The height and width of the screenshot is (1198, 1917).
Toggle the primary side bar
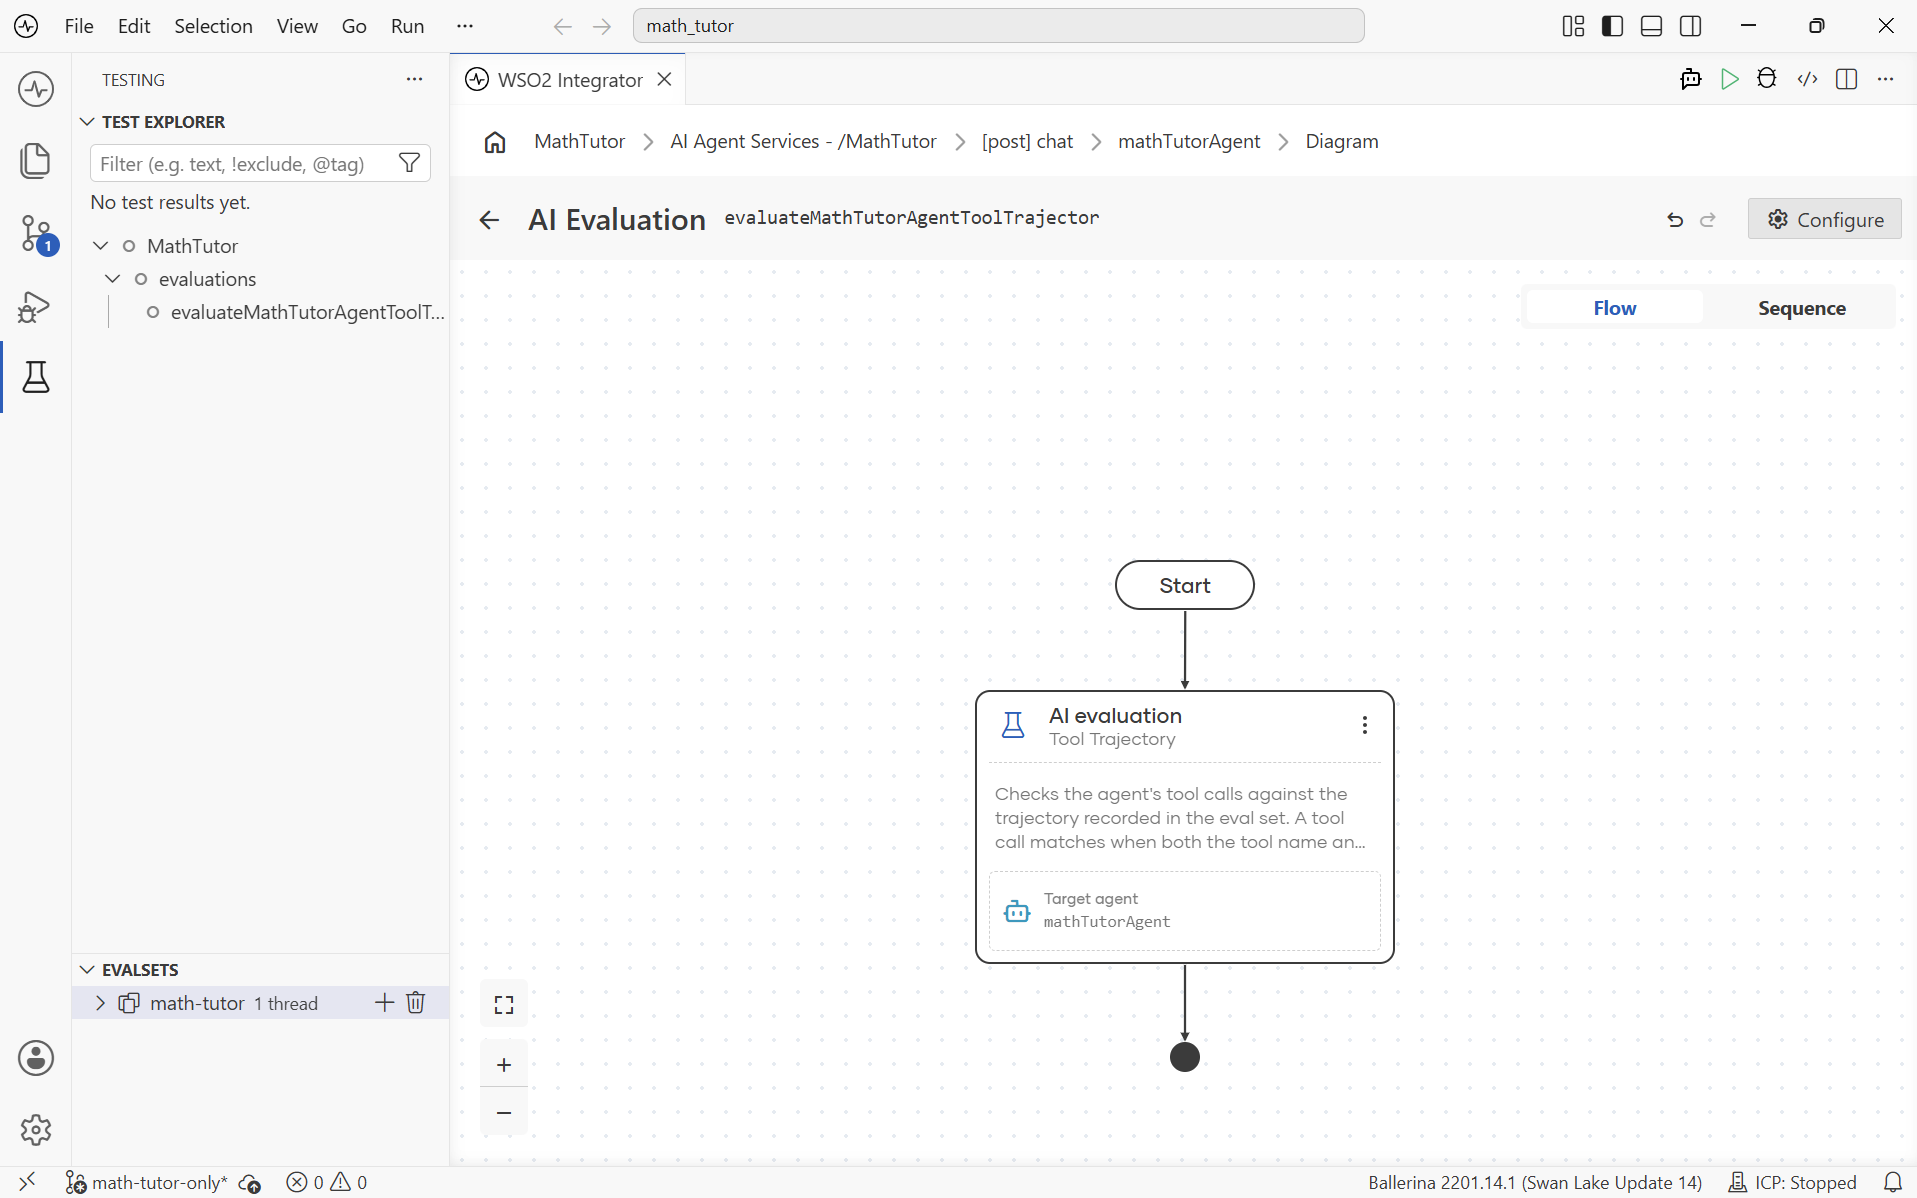pyautogui.click(x=1612, y=26)
